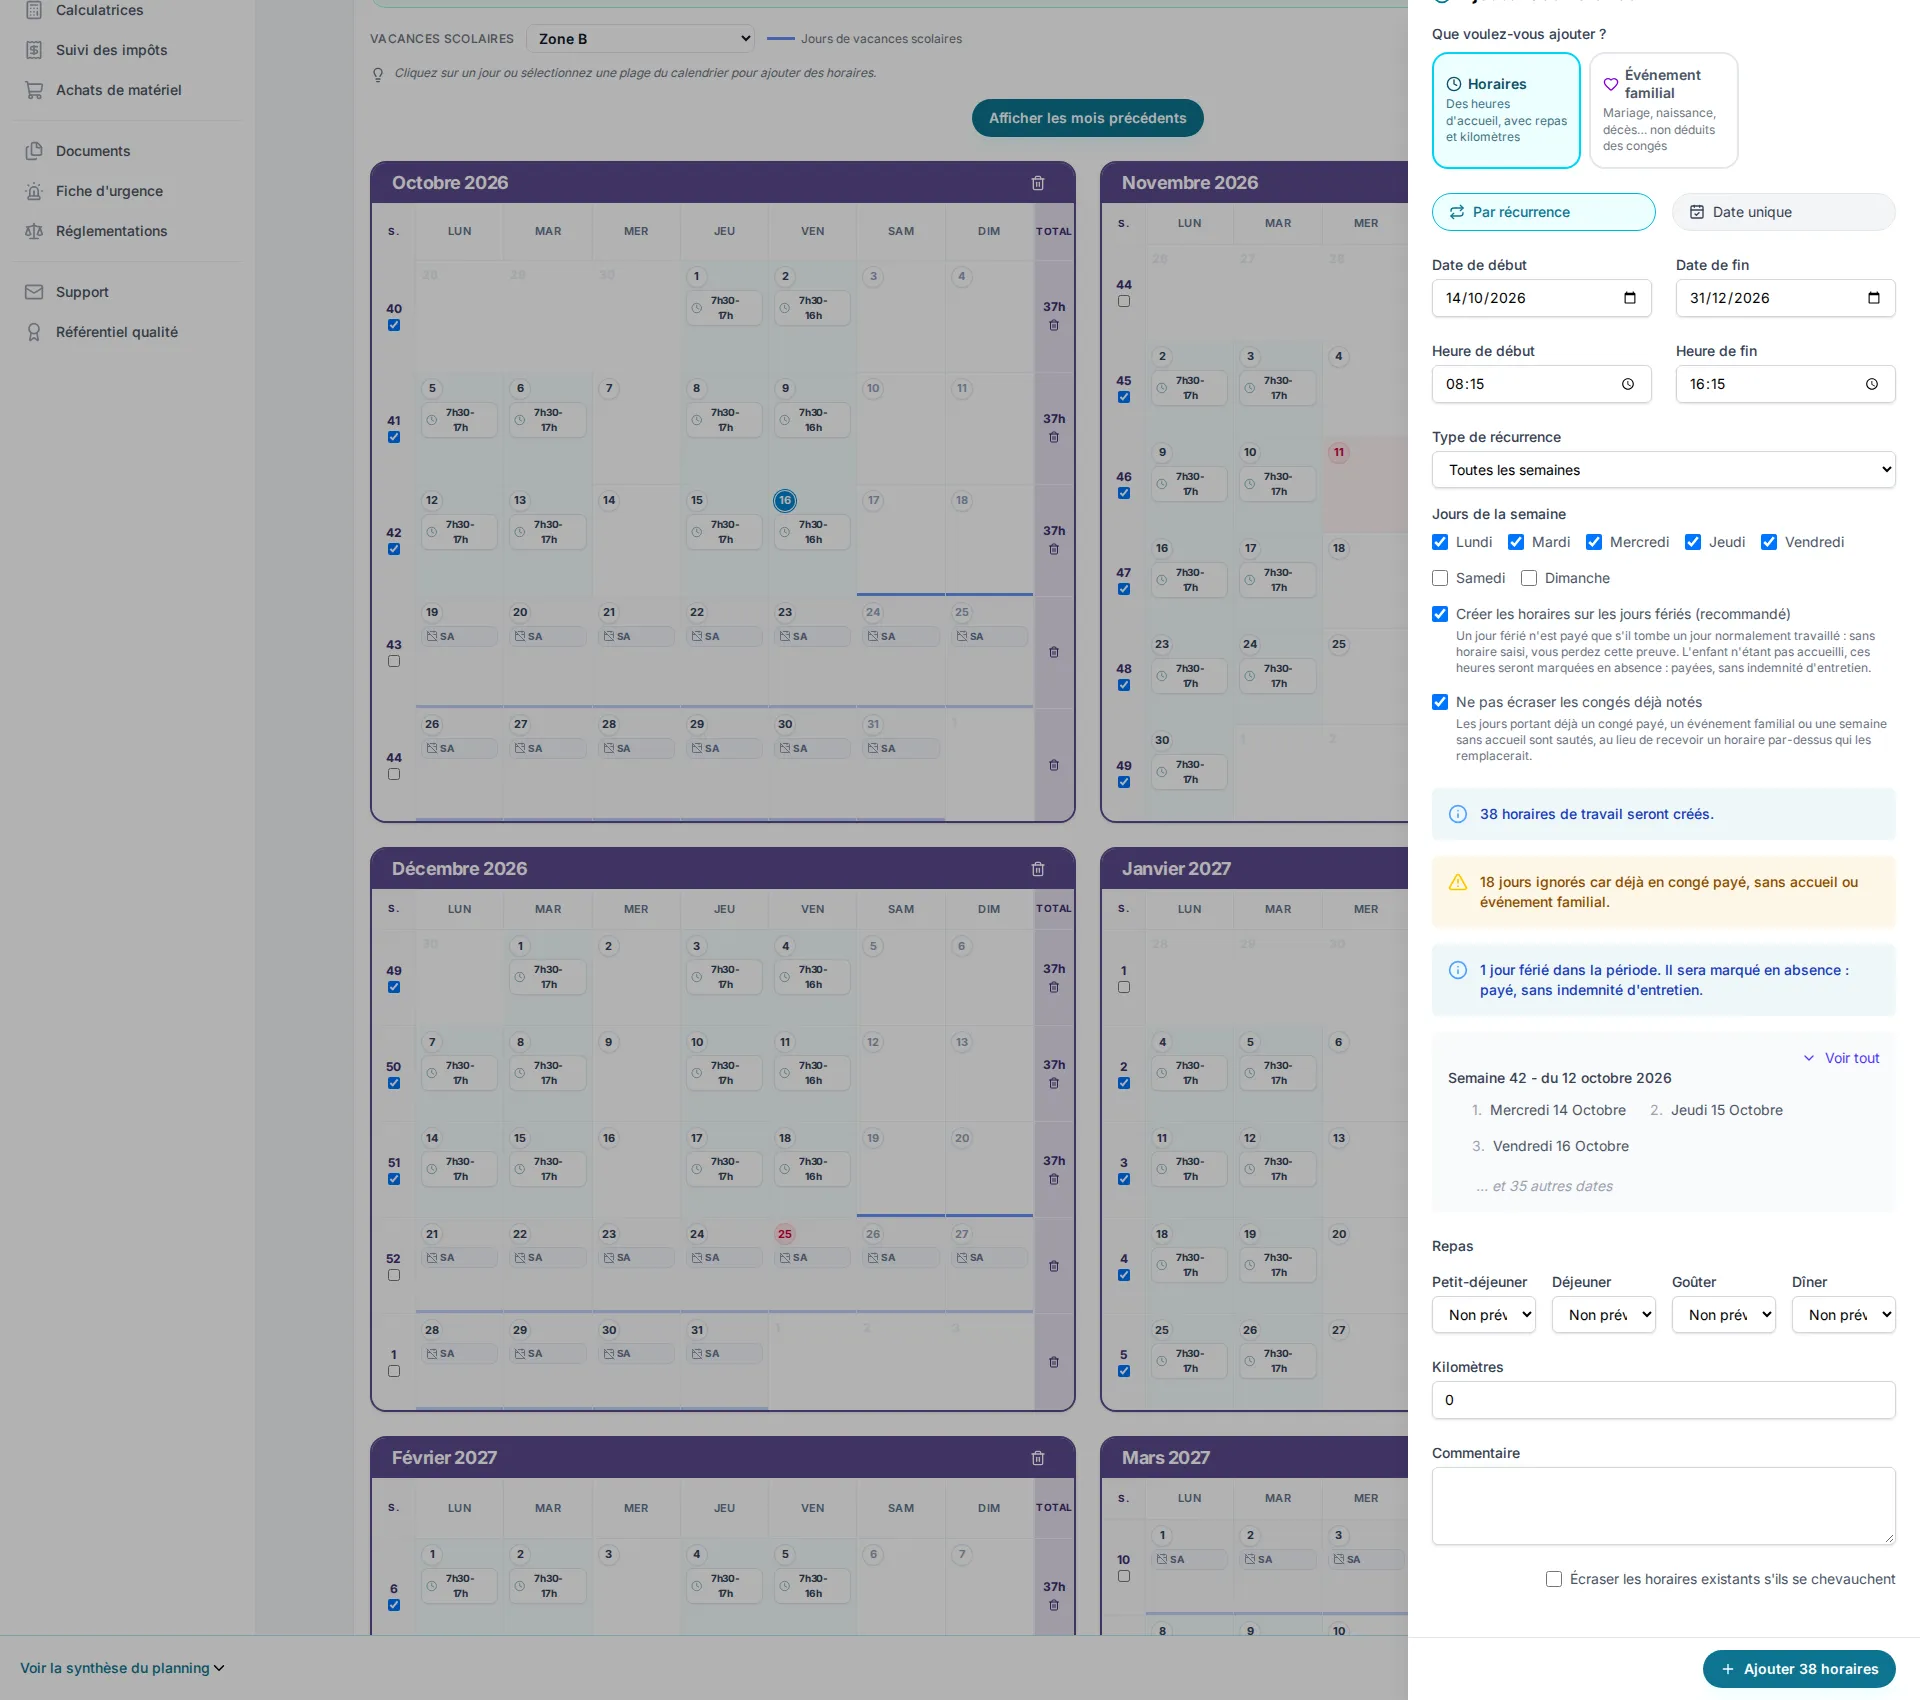This screenshot has width=1920, height=1700.
Task: Uncheck Mercredi day checkbox
Action: pyautogui.click(x=1594, y=542)
